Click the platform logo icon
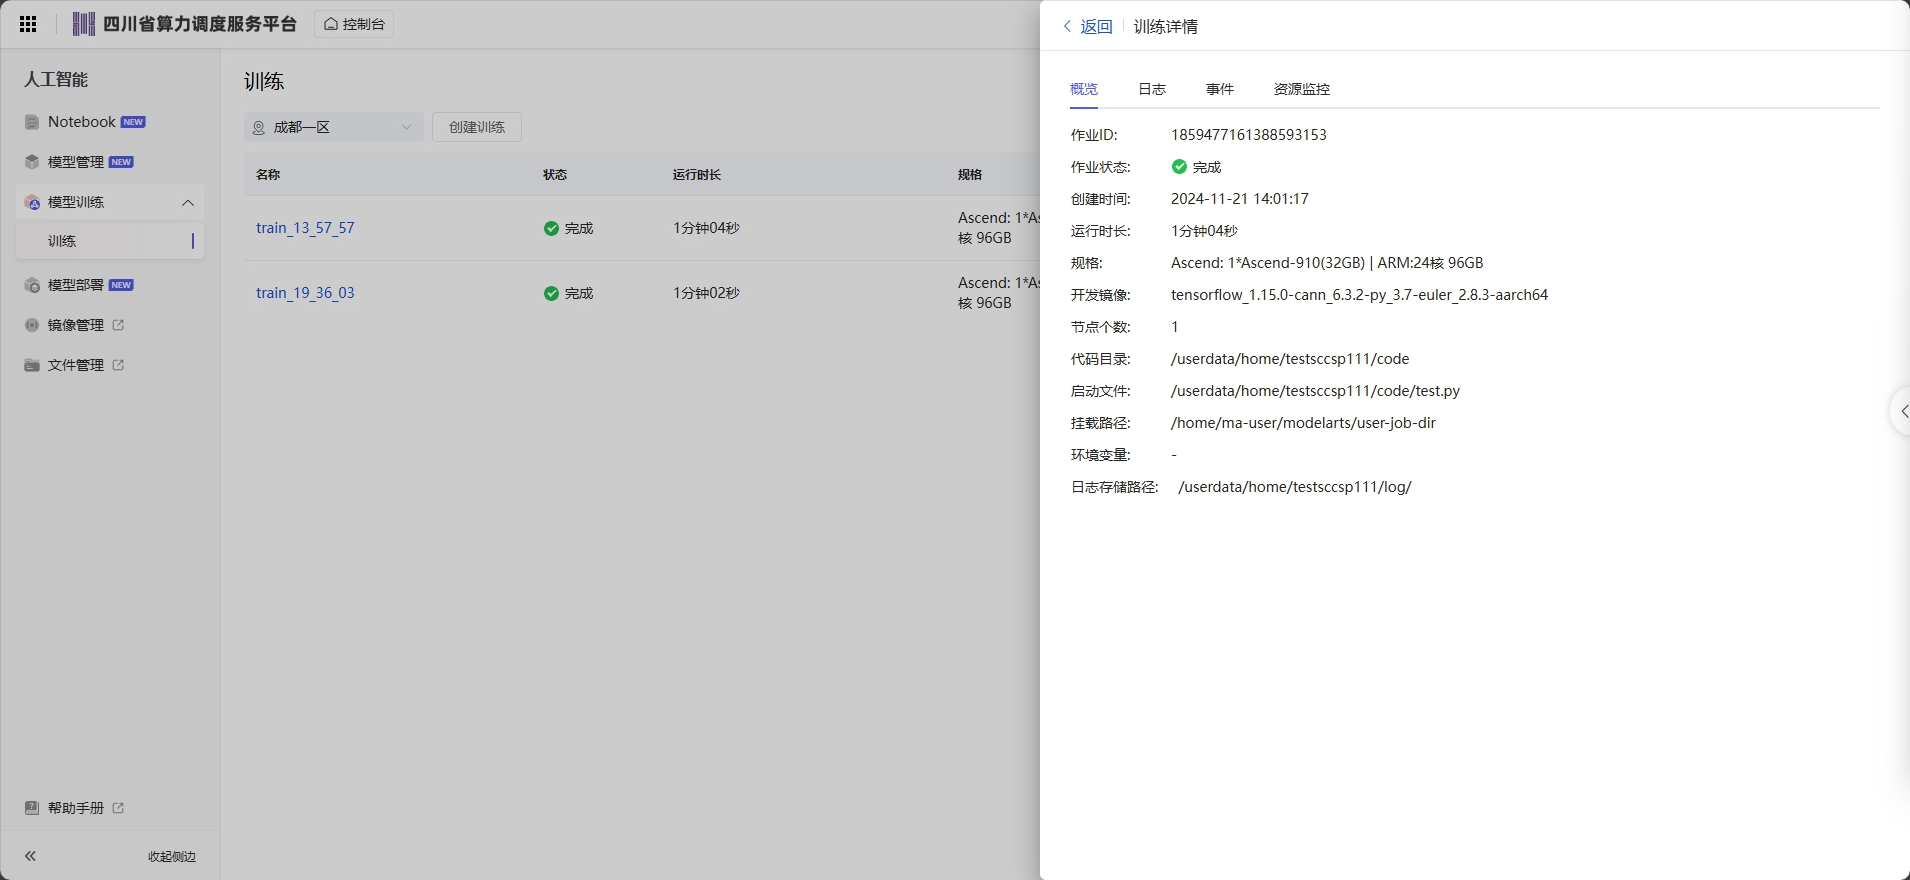 (x=84, y=24)
